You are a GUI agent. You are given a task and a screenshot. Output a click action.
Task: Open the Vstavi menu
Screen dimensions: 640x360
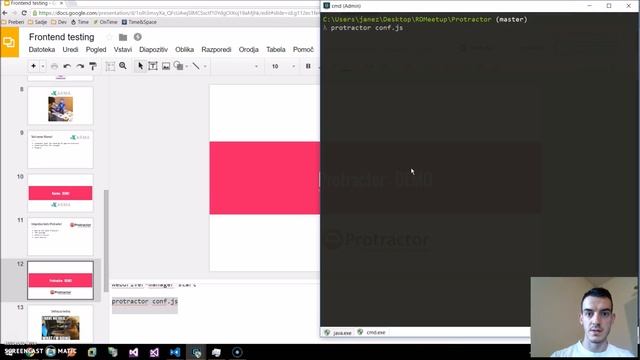(123, 49)
